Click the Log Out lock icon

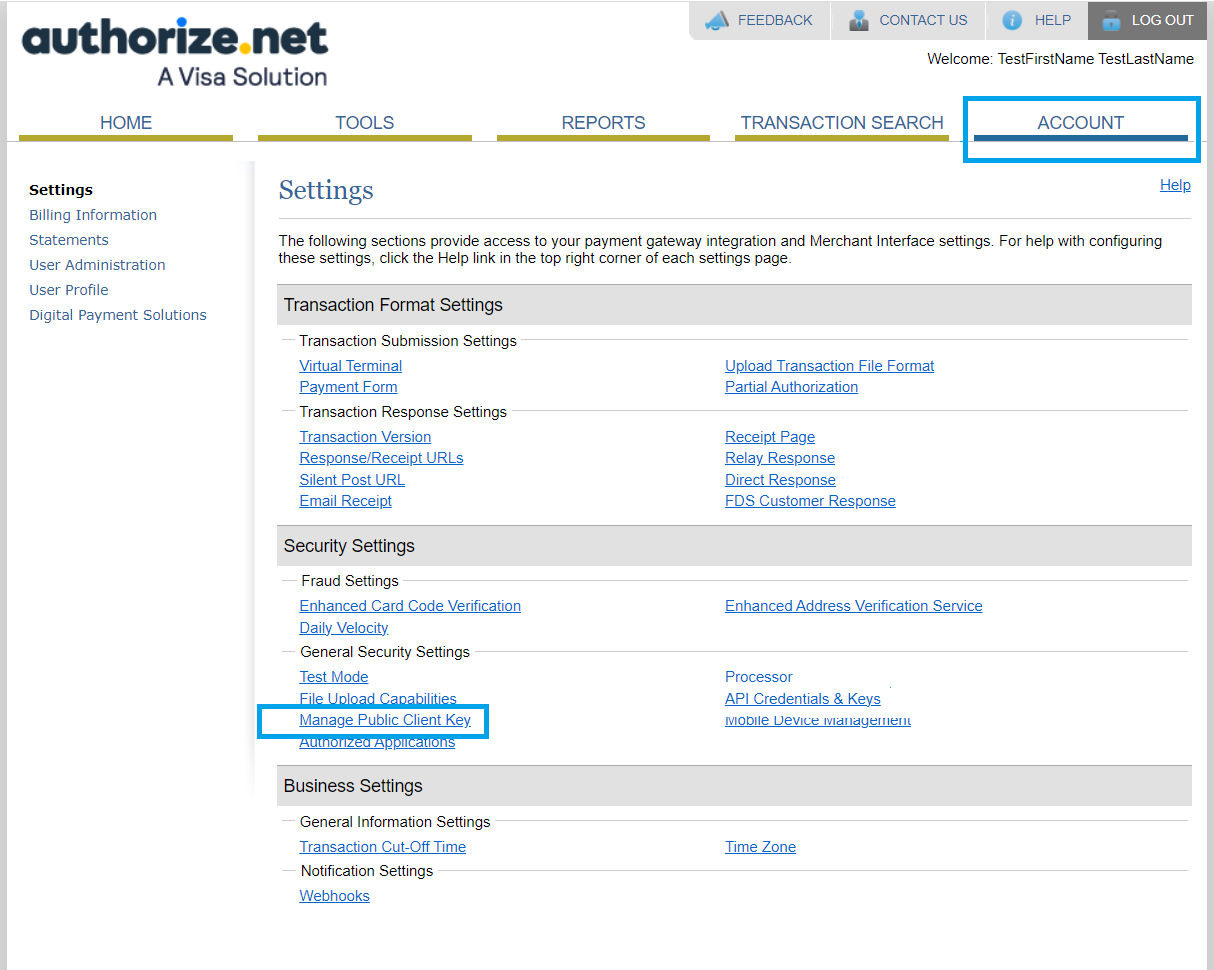pyautogui.click(x=1111, y=20)
